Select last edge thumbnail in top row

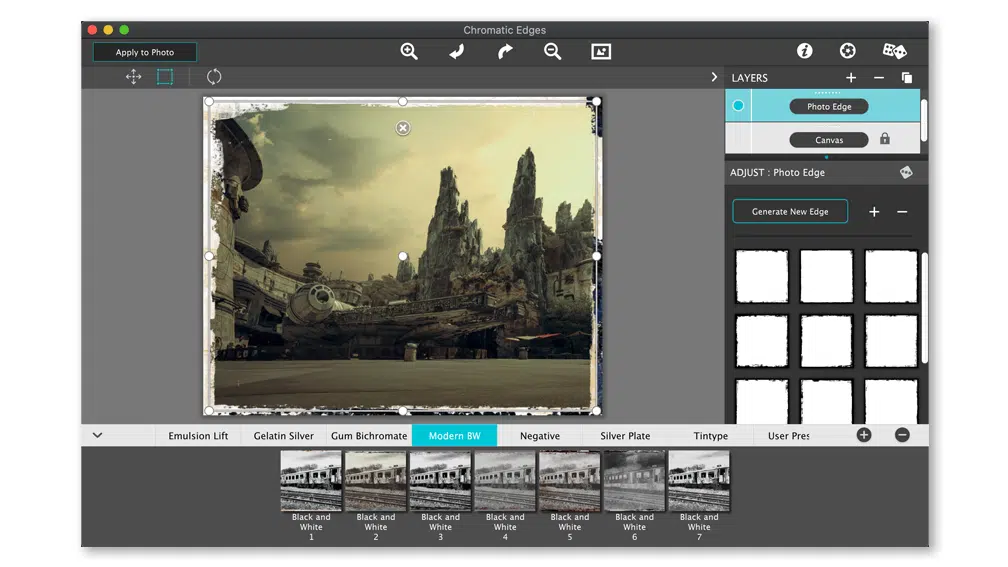pyautogui.click(x=891, y=276)
